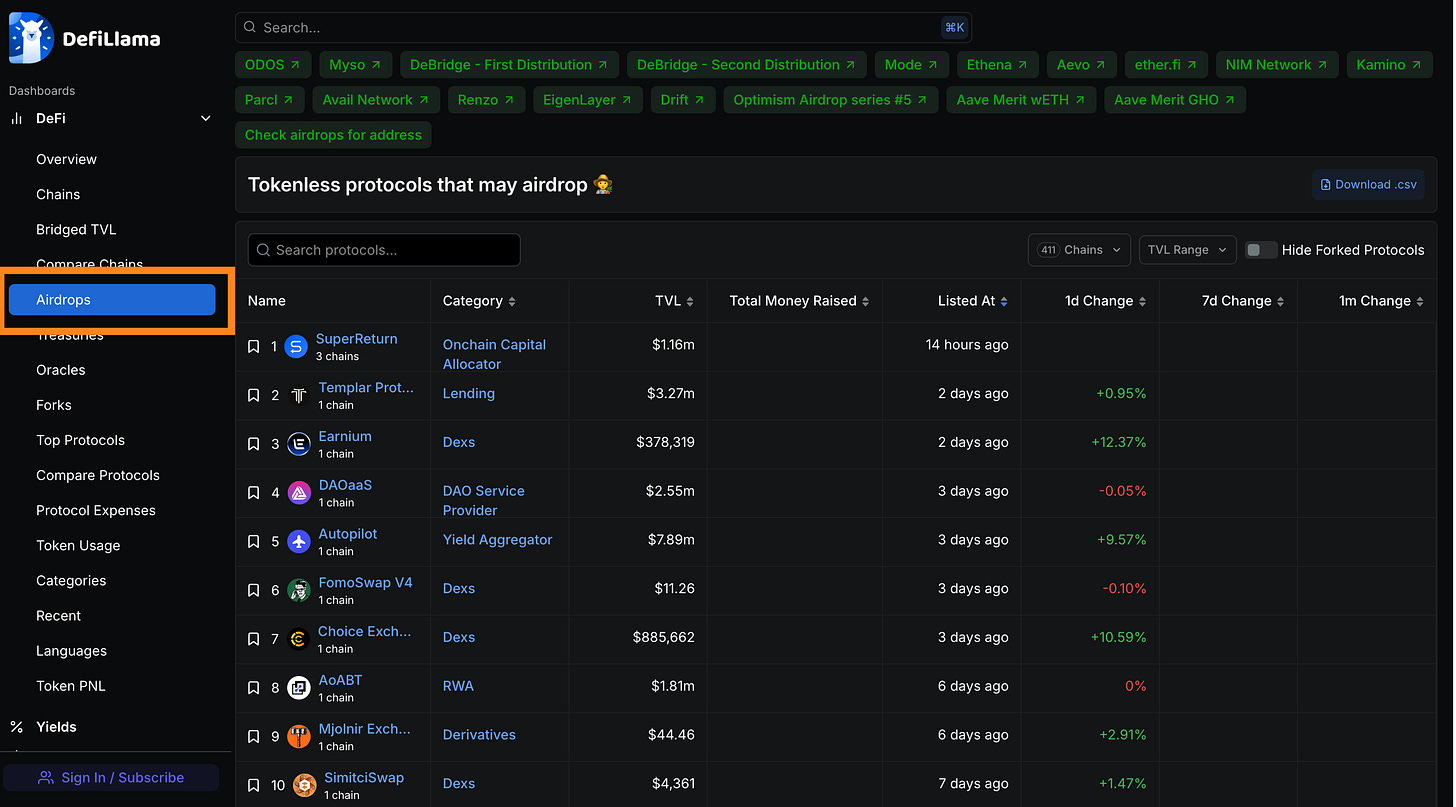Open Overview in the sidebar
The width and height of the screenshot is (1456, 807).
[66, 159]
